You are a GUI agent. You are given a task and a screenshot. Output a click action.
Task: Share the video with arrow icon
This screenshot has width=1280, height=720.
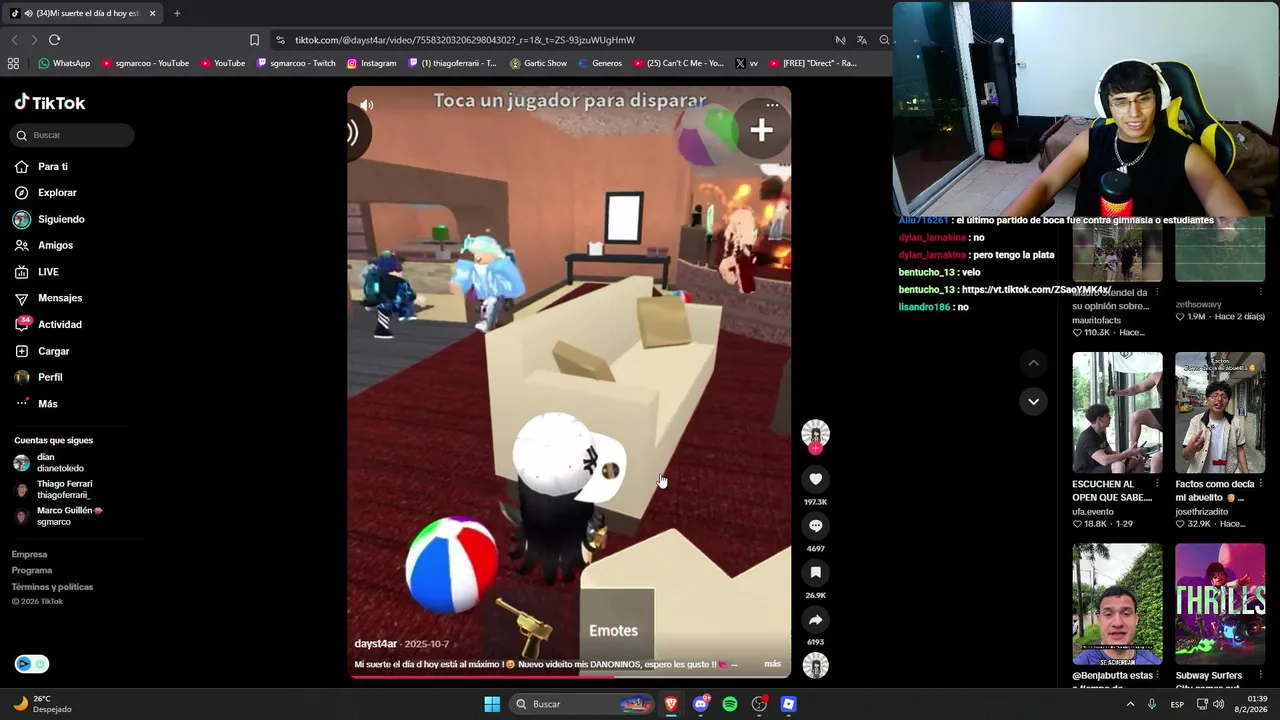point(815,620)
